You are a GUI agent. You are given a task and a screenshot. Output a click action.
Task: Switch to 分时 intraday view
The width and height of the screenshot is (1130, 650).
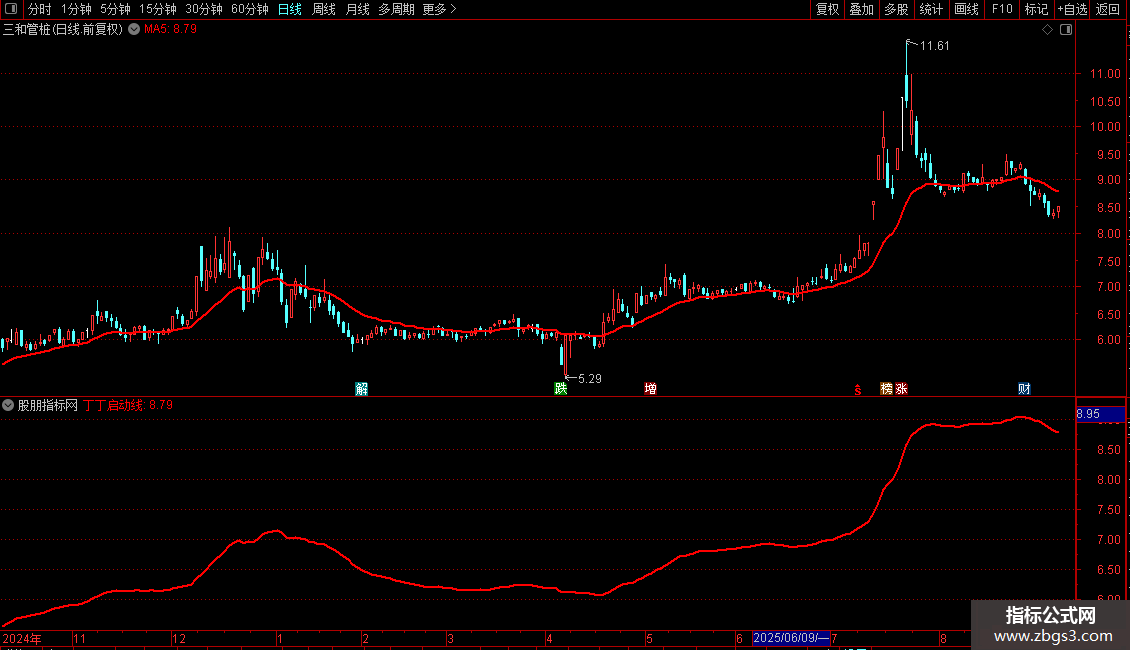coord(40,9)
